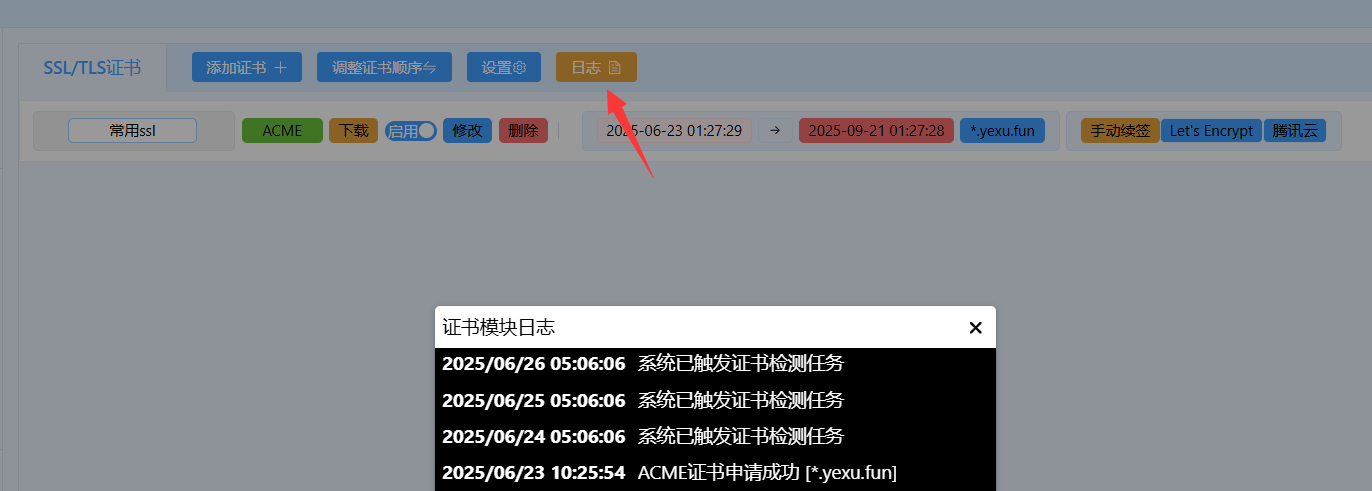
Task: Click the plus icon on 添加证书
Action: 281,68
